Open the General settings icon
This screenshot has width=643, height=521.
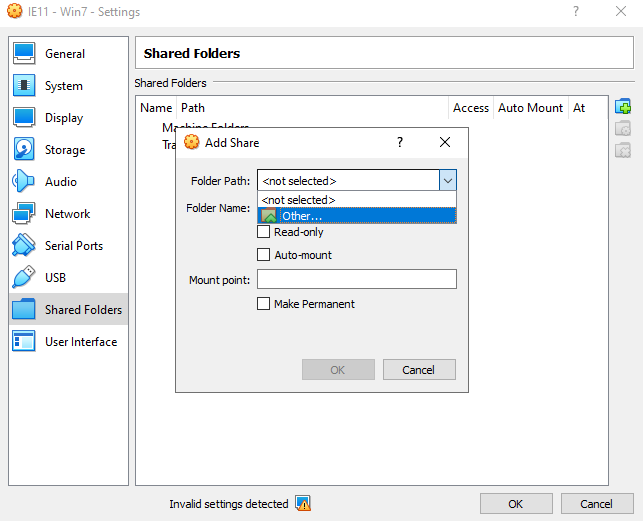click(24, 54)
